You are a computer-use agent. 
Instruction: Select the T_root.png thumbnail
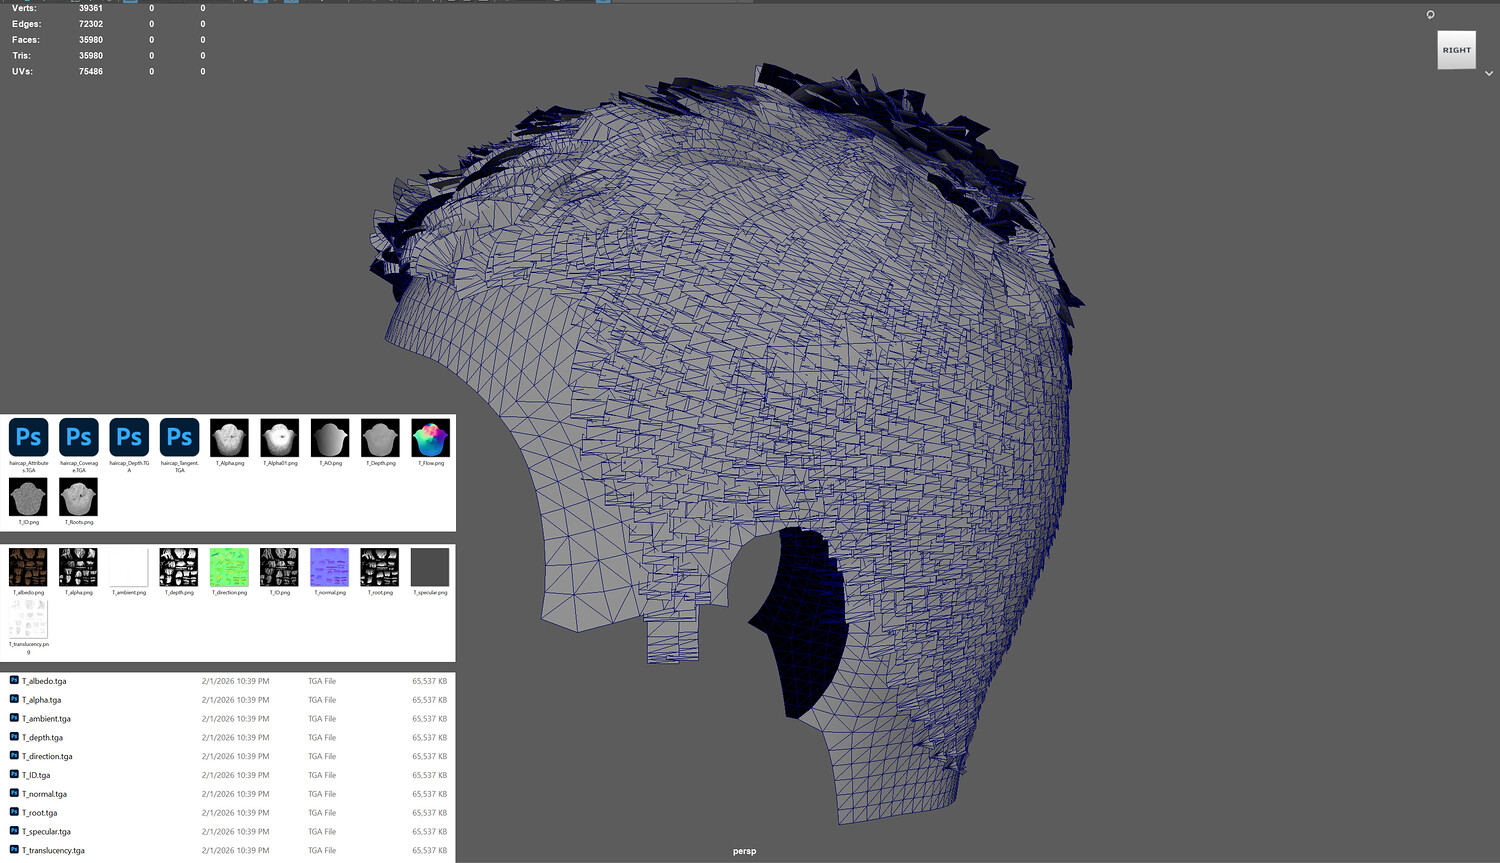point(380,567)
